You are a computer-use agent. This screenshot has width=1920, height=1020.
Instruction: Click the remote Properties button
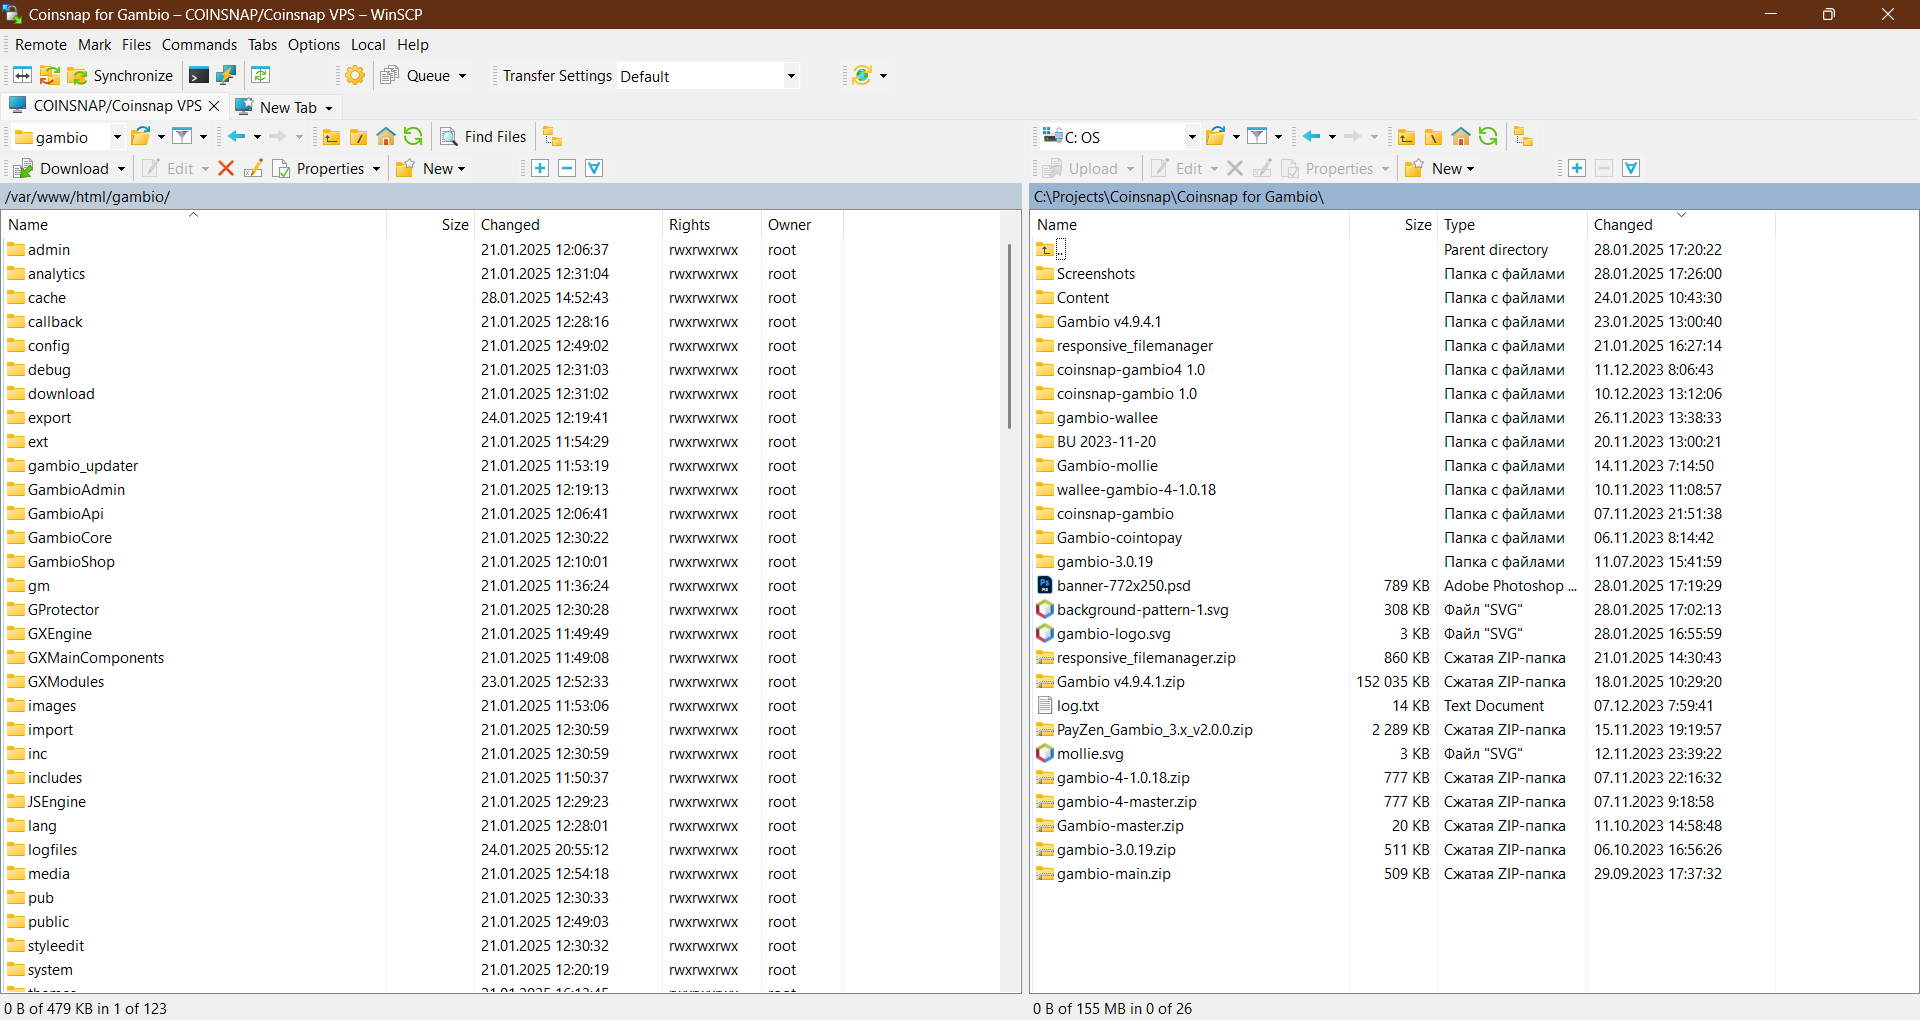click(319, 169)
